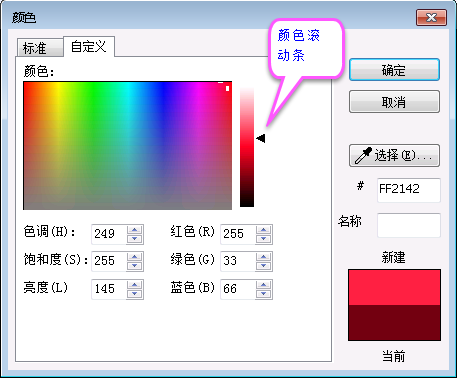Close the 颜色 dialog window
This screenshot has width=457, height=378.
431,17
